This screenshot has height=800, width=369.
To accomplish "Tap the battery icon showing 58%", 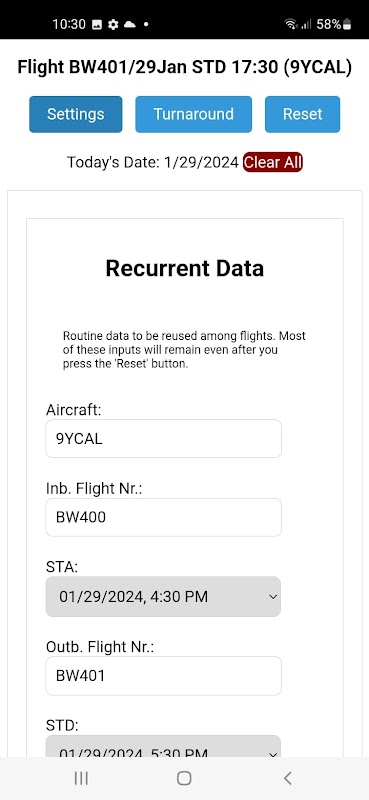I will click(348, 24).
